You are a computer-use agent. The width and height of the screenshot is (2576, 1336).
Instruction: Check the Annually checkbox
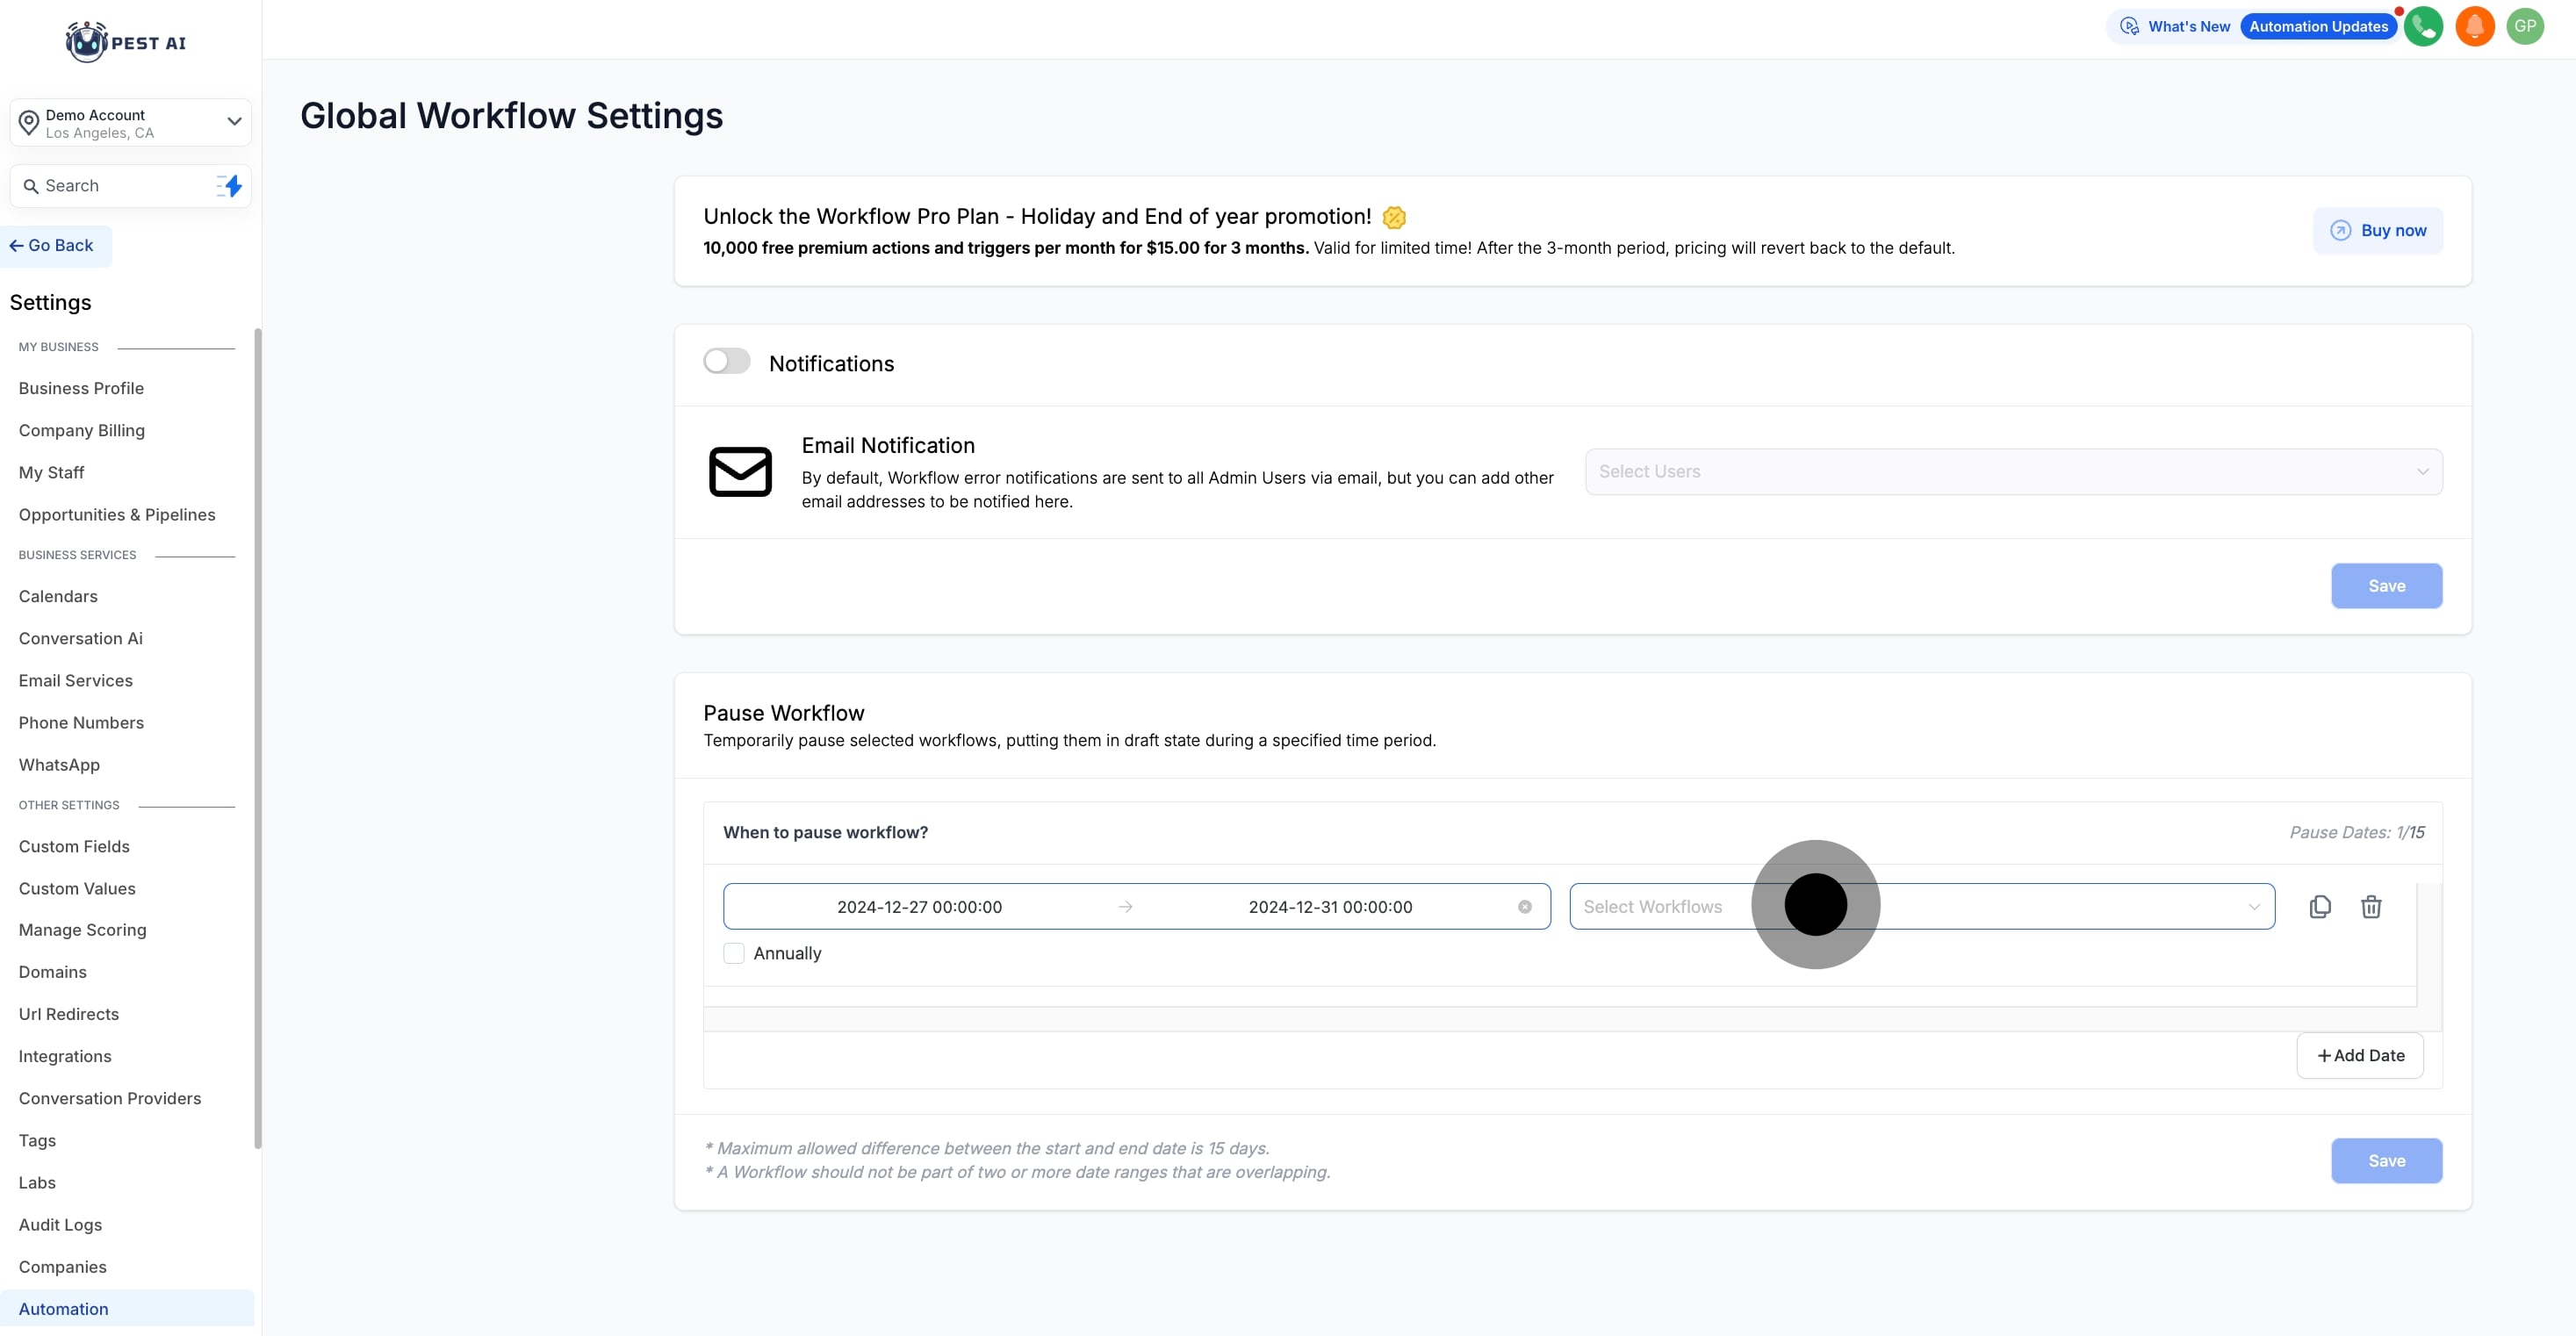click(x=734, y=953)
